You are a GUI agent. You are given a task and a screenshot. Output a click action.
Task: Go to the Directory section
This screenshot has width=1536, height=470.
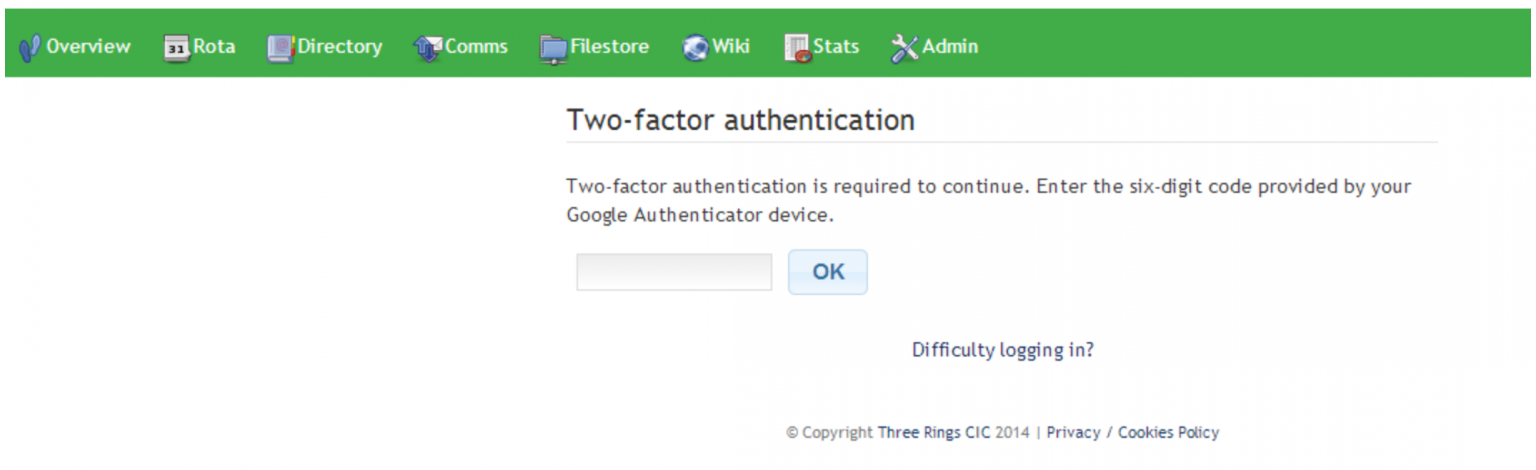[x=340, y=47]
